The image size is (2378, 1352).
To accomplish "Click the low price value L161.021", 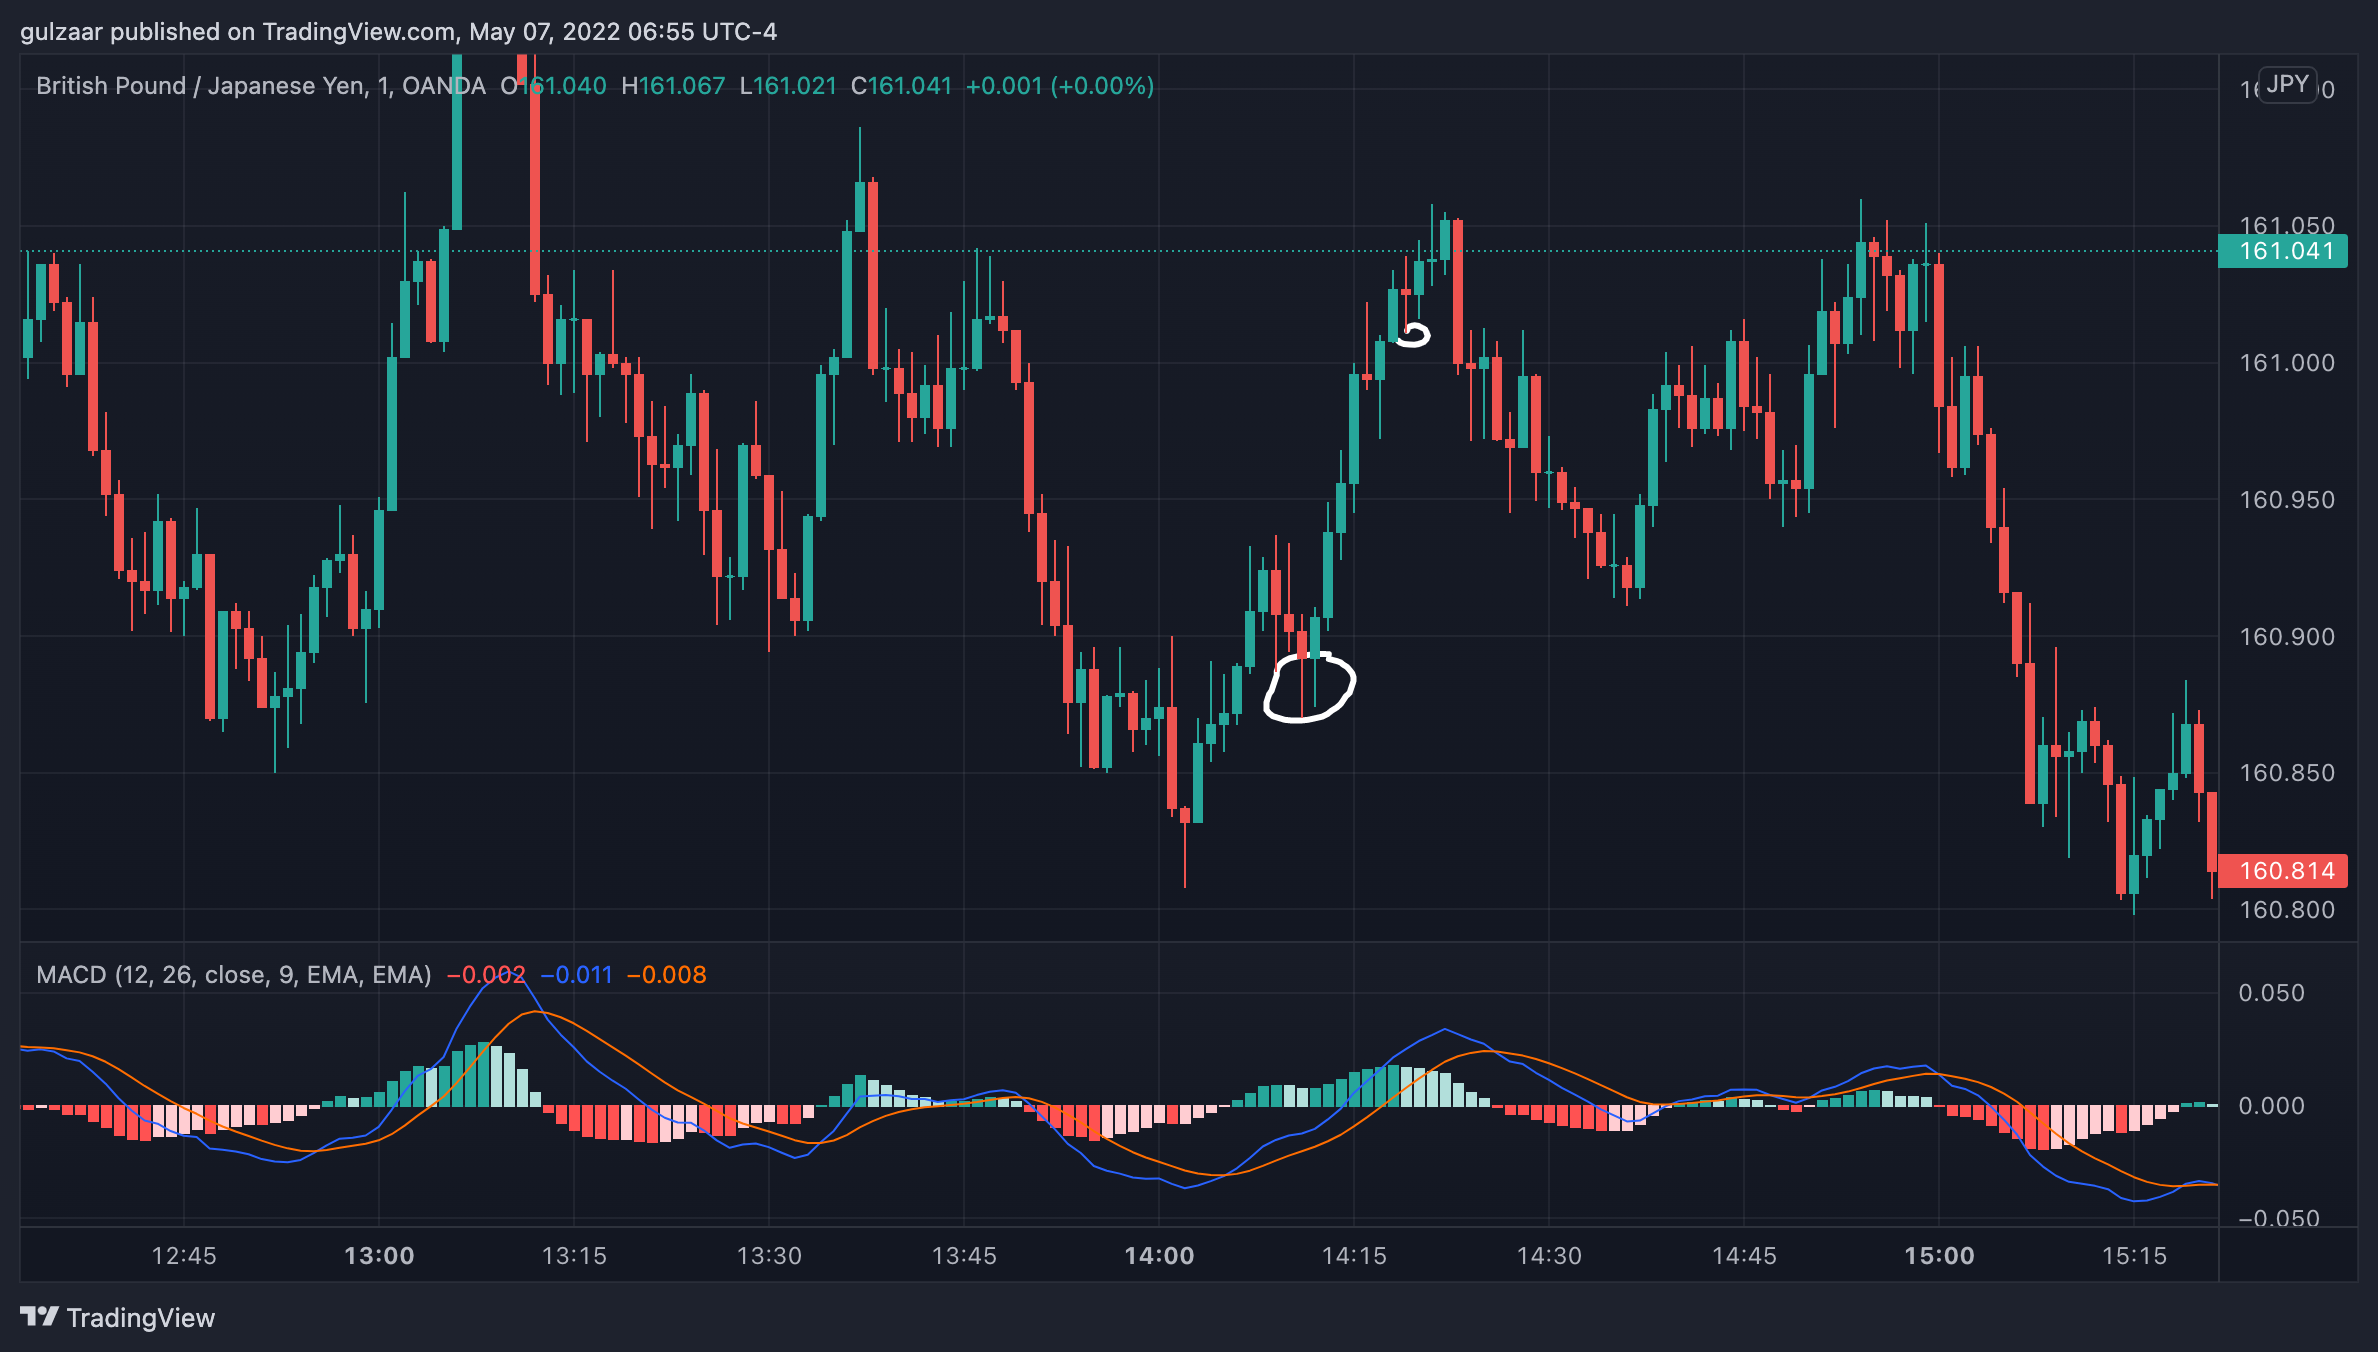I will point(788,86).
